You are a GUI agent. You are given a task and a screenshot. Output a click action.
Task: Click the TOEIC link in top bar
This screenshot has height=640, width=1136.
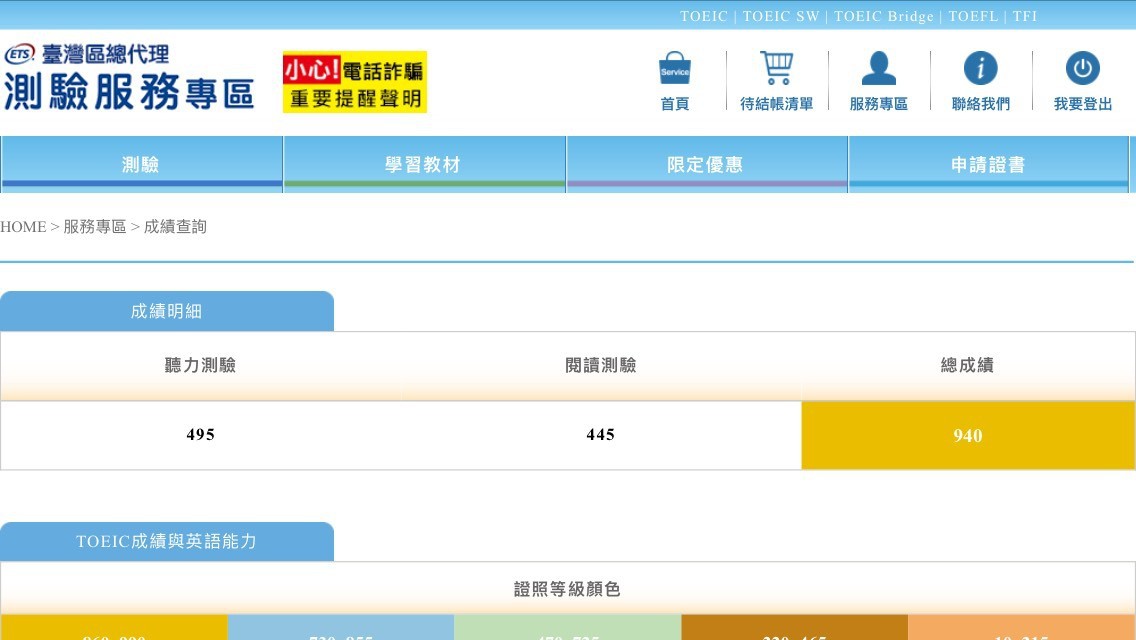point(703,16)
